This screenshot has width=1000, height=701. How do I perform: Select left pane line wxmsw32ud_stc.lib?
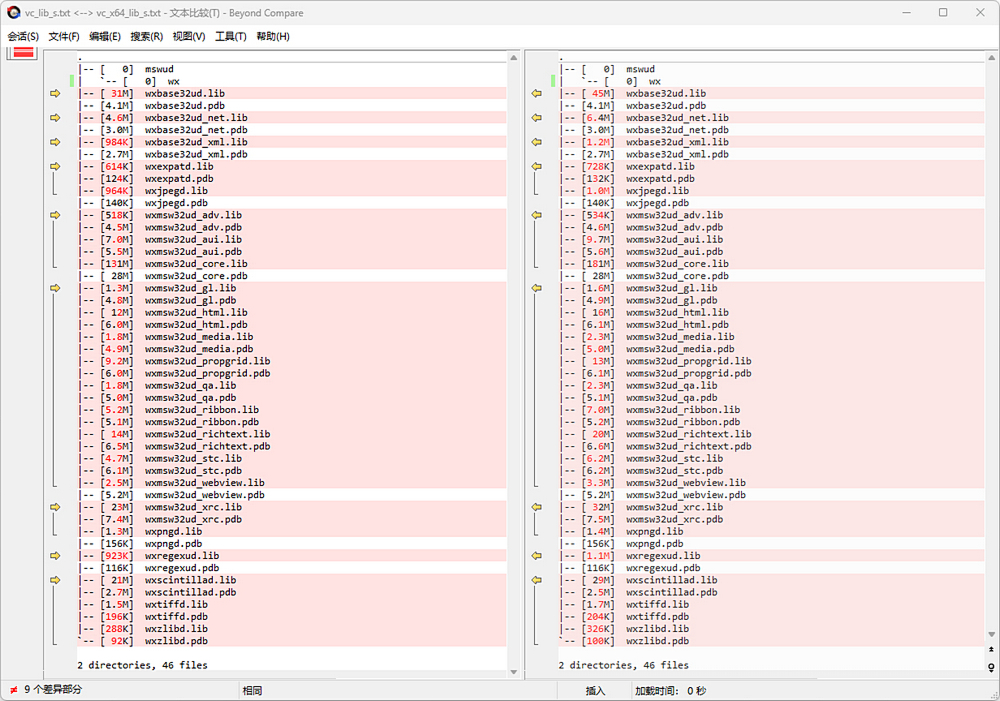coord(292,458)
